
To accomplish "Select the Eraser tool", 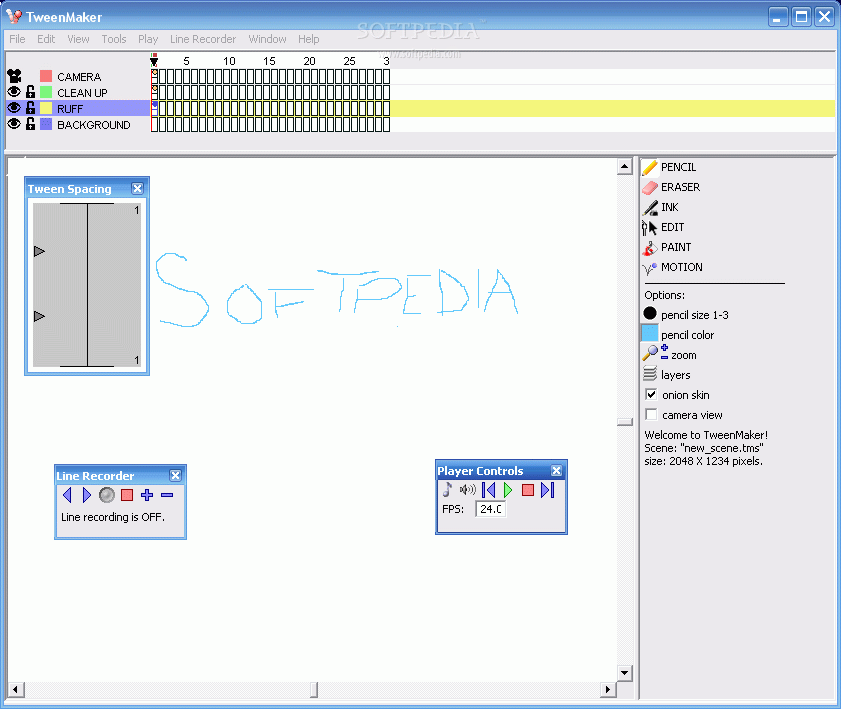I will coord(671,187).
